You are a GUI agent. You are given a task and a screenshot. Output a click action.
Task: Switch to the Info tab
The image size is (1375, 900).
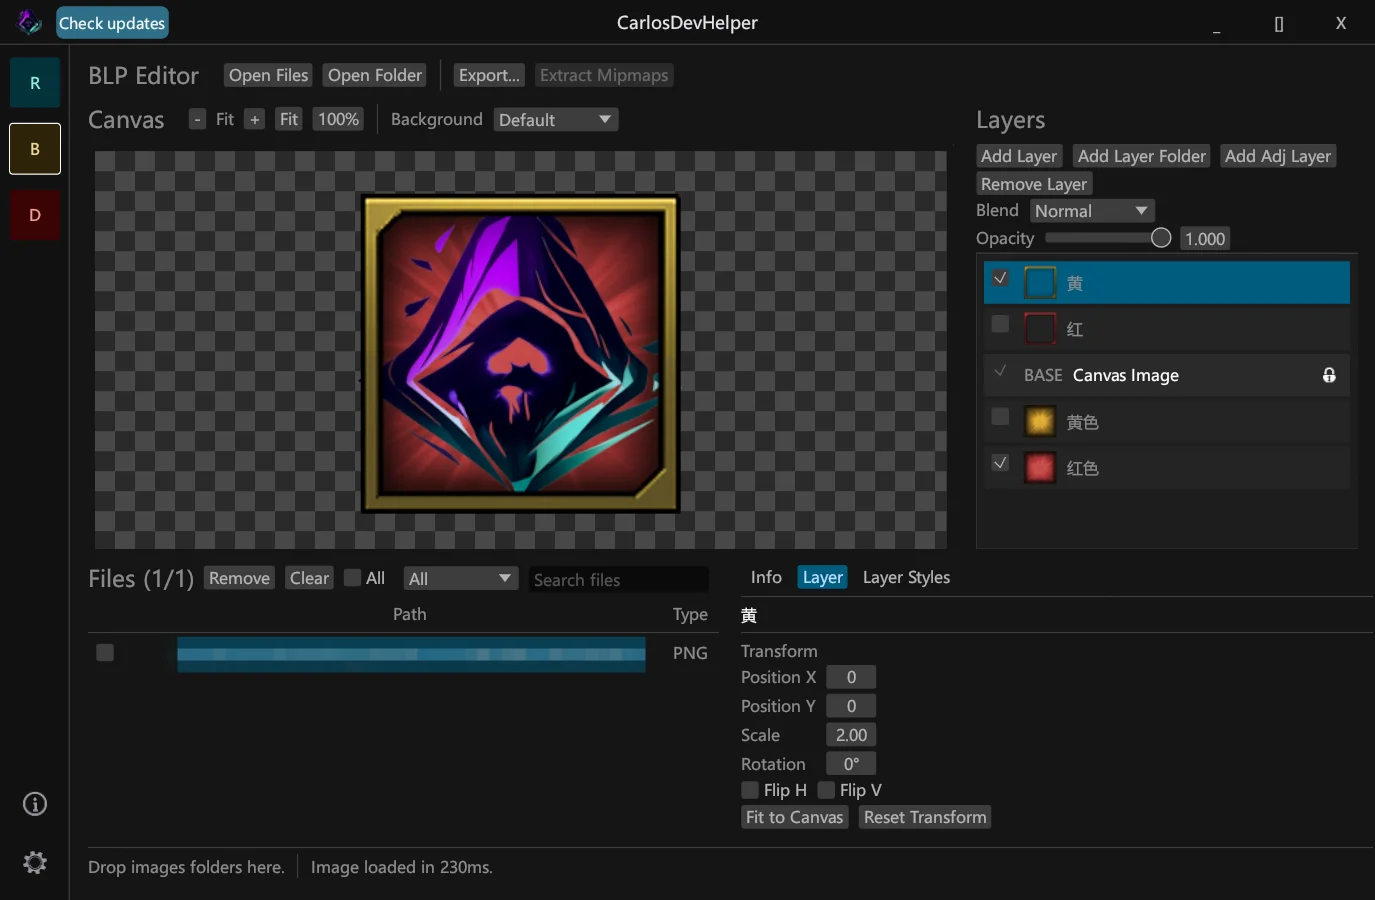coord(766,578)
